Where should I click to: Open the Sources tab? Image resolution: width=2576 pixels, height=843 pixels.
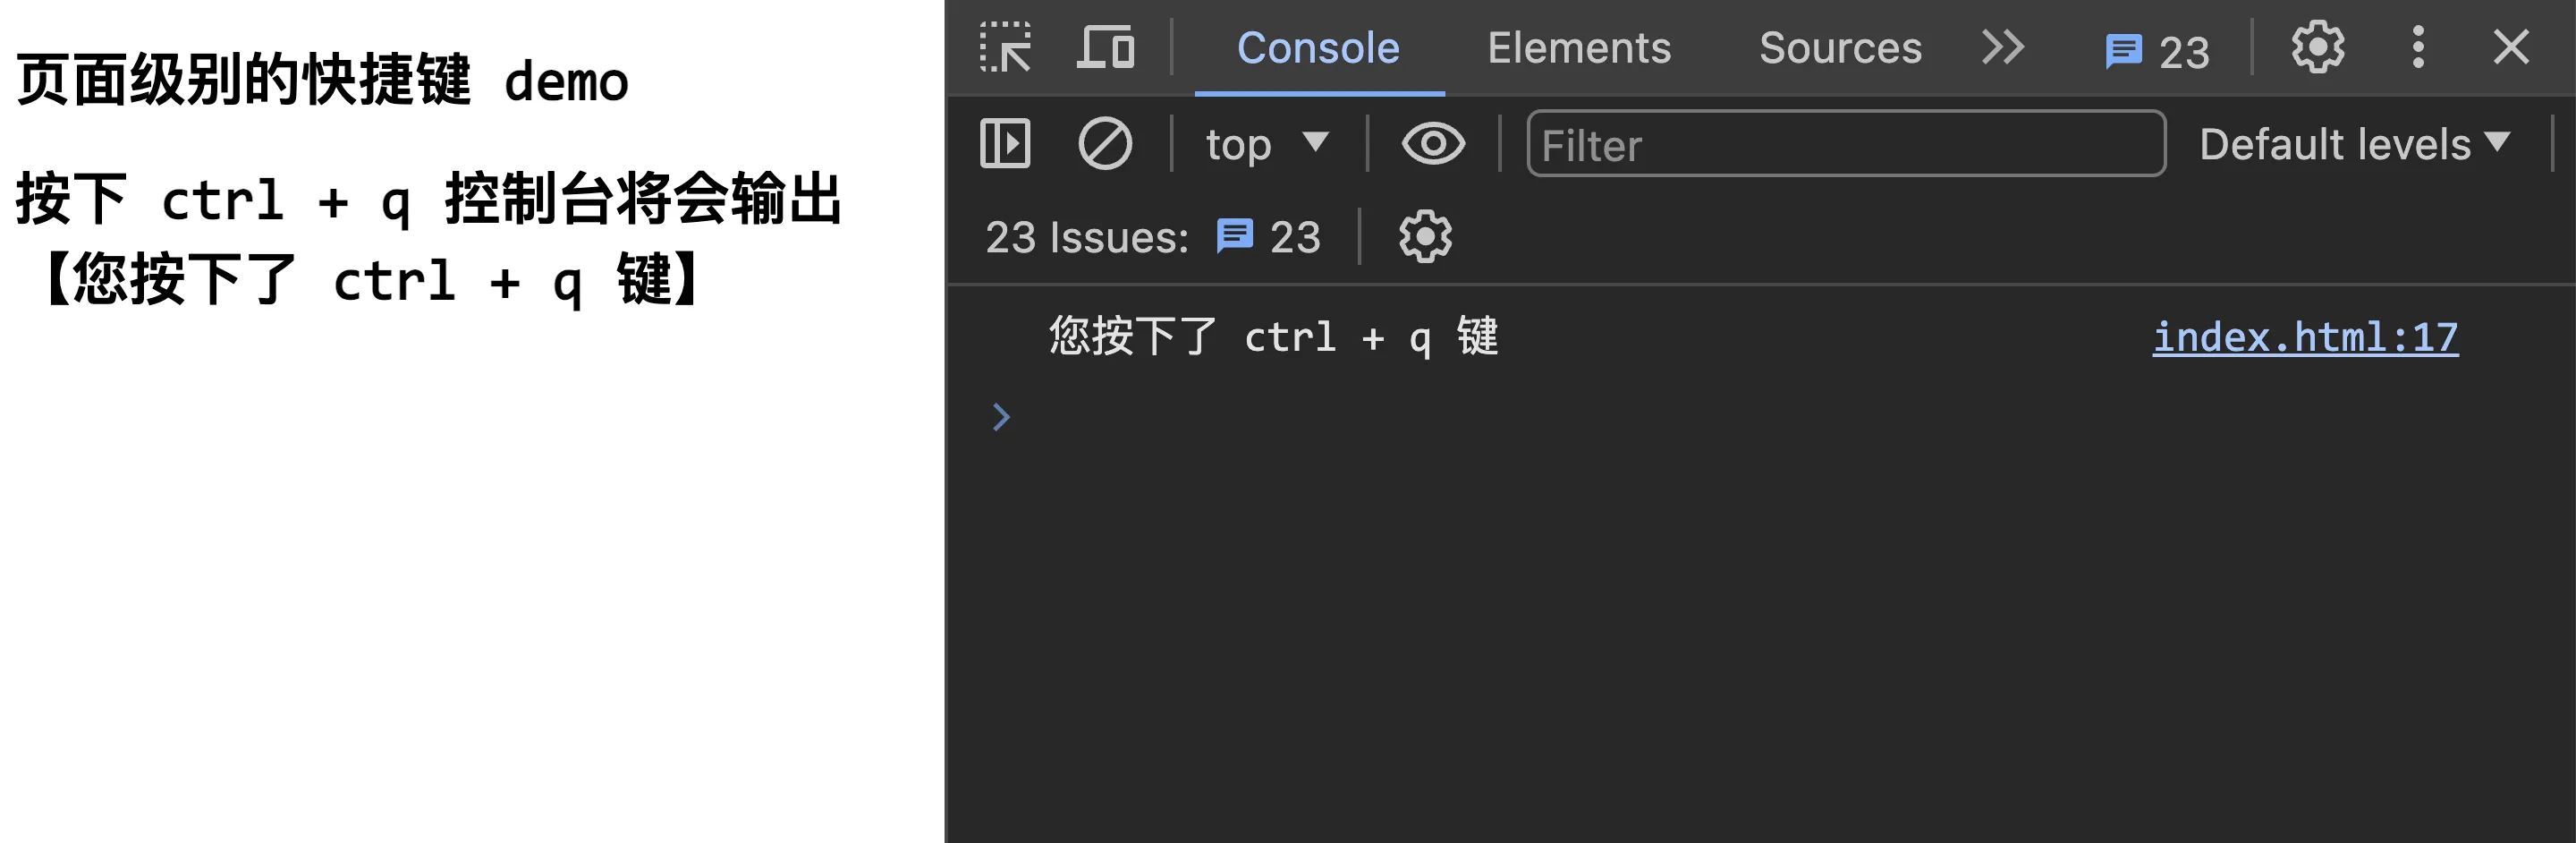click(1839, 48)
